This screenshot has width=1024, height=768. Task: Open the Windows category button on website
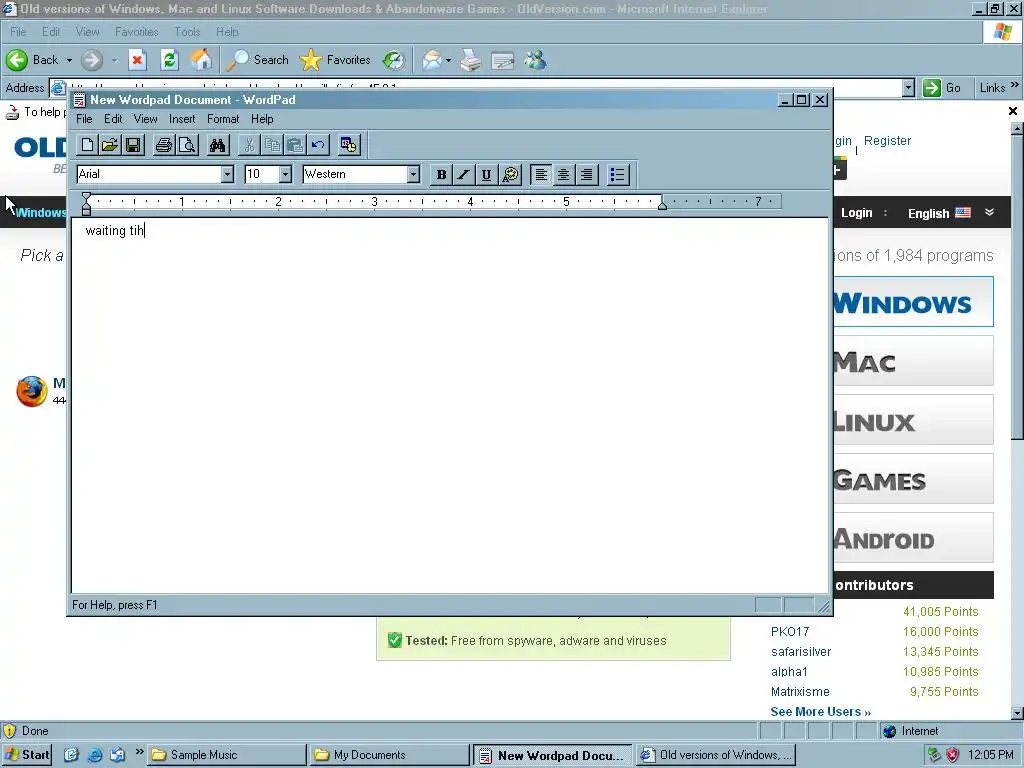(x=913, y=302)
